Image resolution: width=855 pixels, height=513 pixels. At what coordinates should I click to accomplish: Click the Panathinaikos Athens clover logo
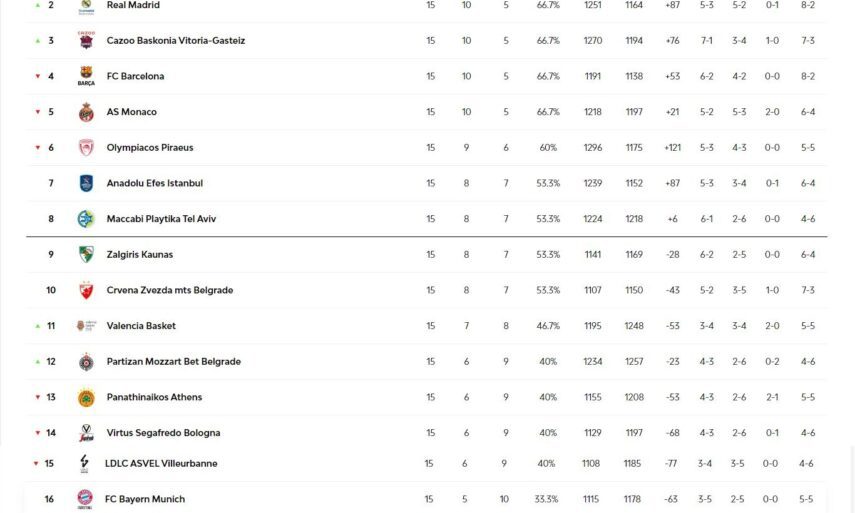pos(86,397)
